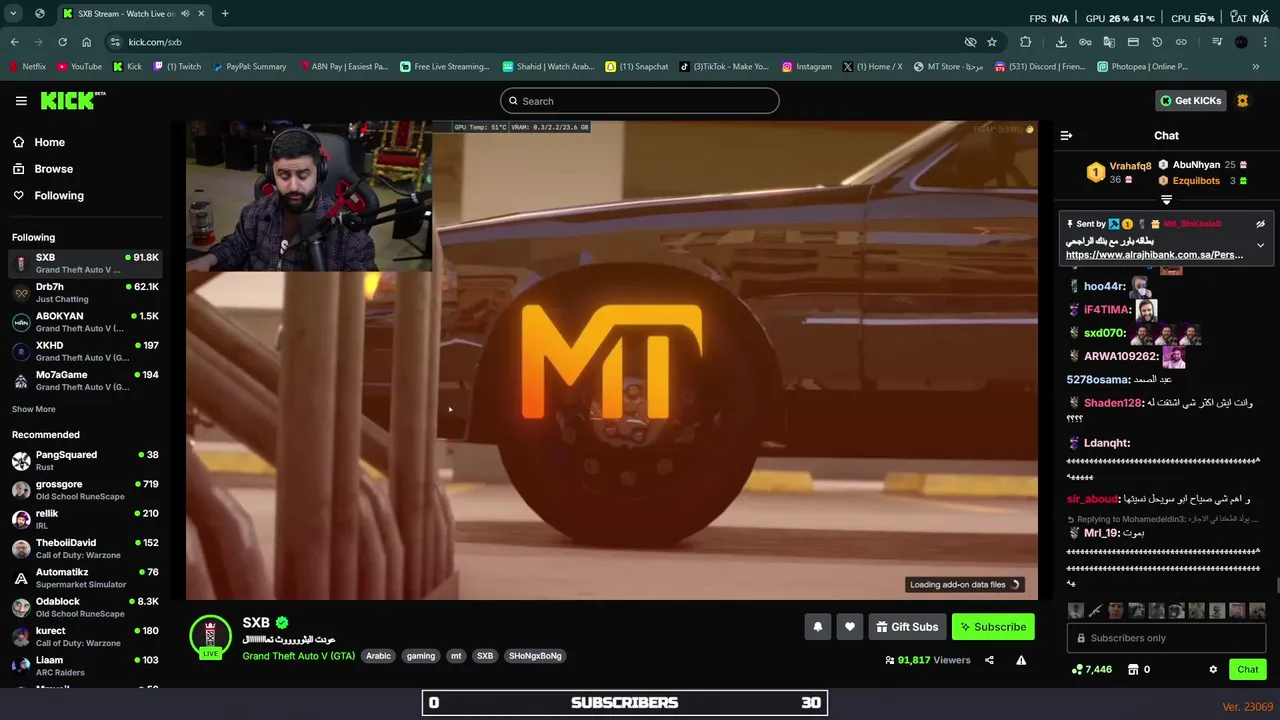Open recommended channel Odablock
1280x720 pixels.
pos(84,608)
